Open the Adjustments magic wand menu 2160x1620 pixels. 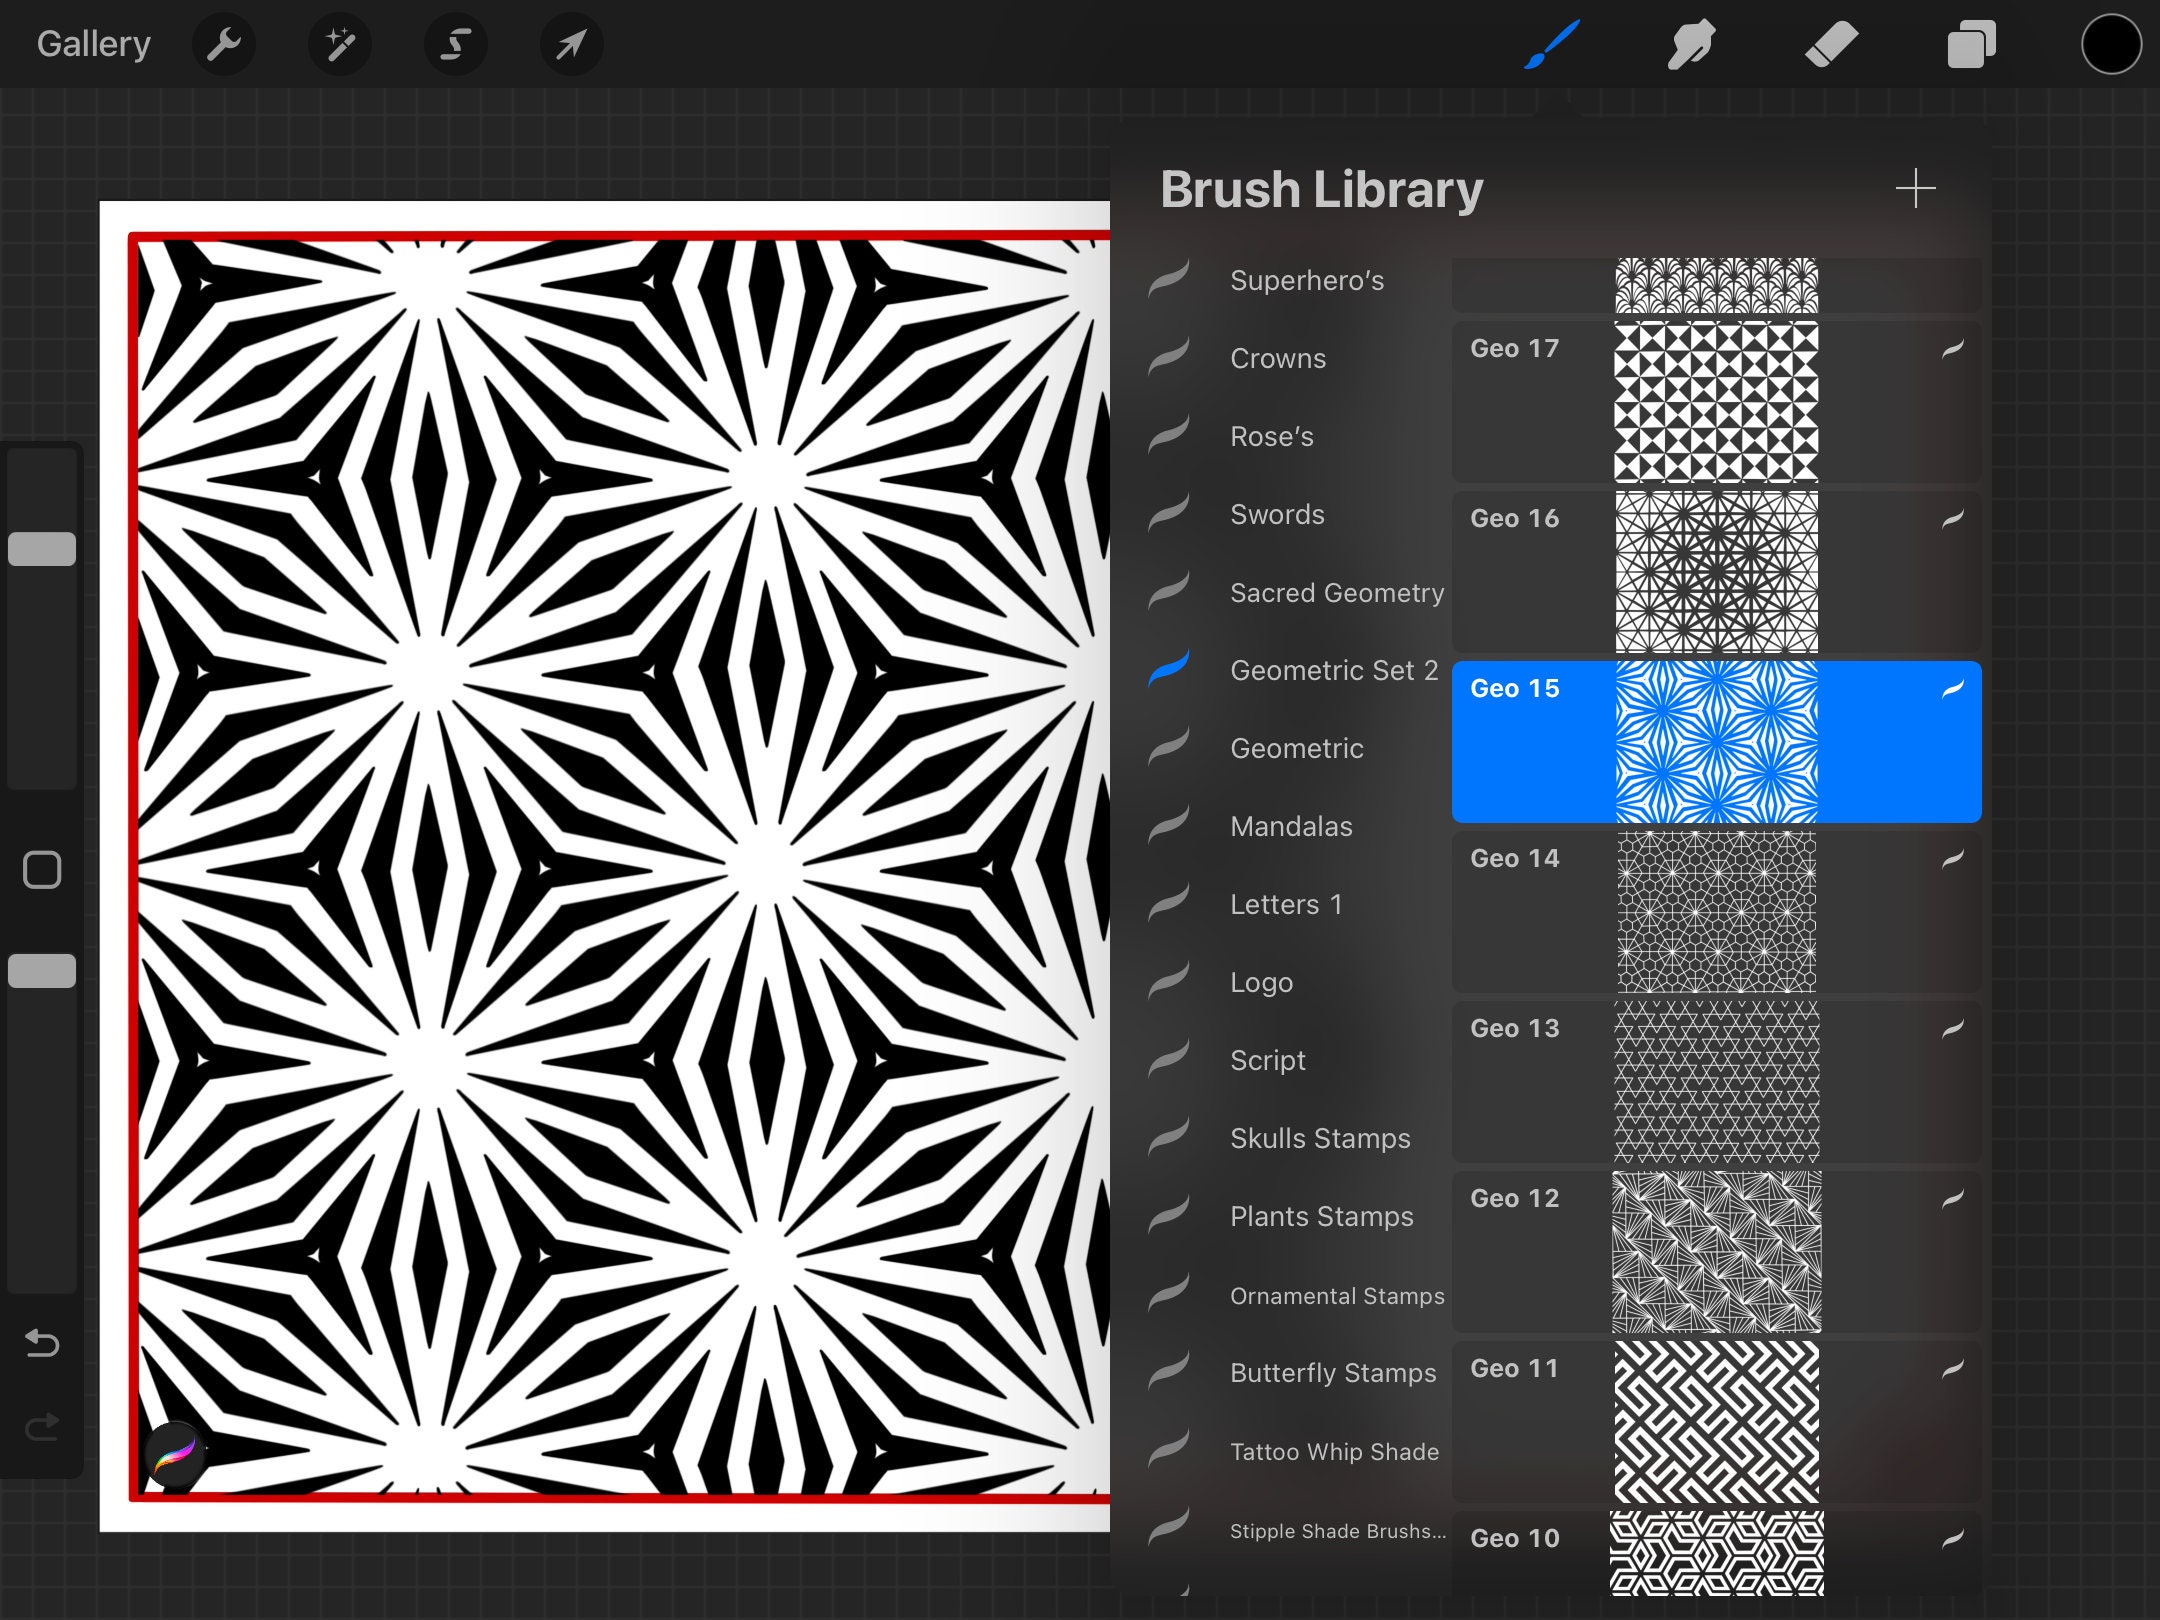tap(340, 44)
